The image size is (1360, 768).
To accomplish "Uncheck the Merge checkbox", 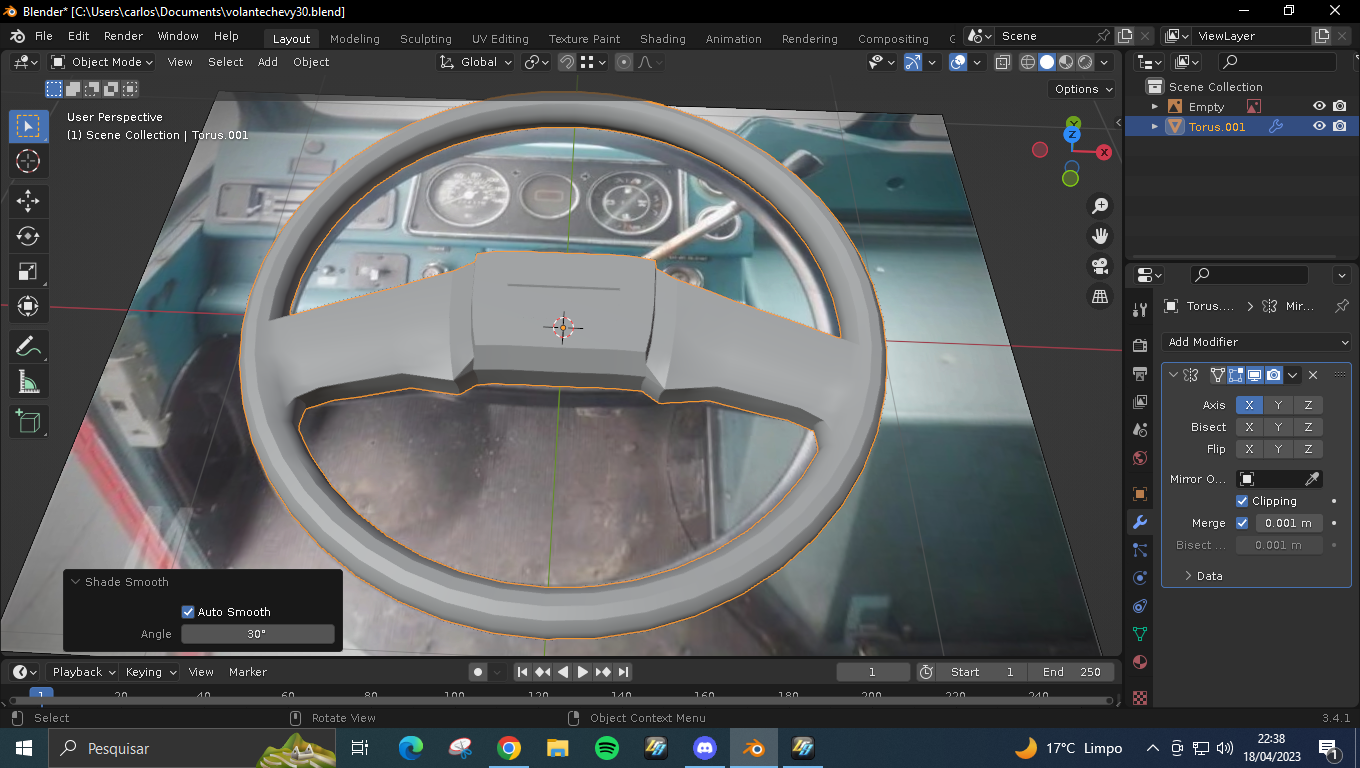I will click(1242, 523).
